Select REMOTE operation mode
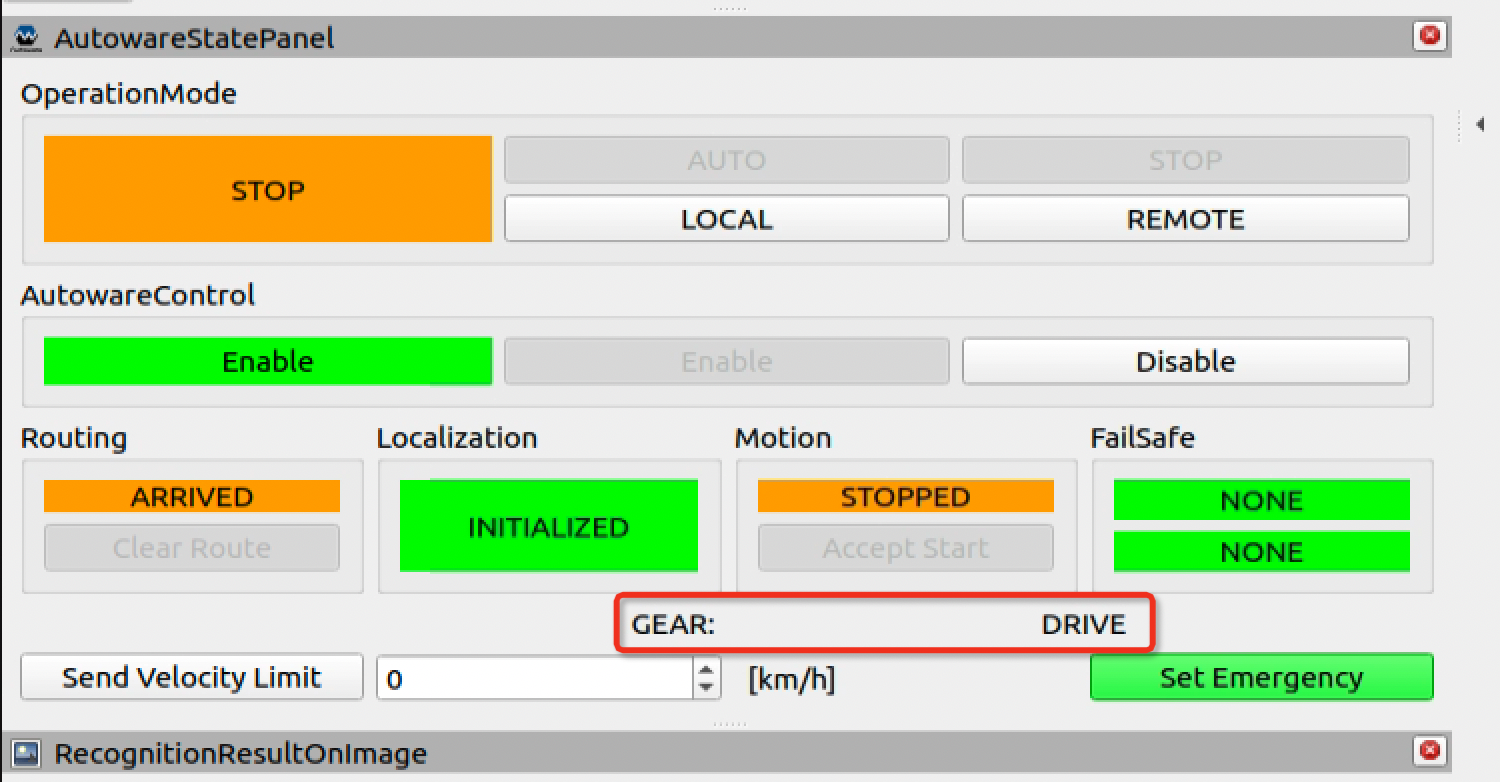The image size is (1500, 782). pyautogui.click(x=1185, y=219)
